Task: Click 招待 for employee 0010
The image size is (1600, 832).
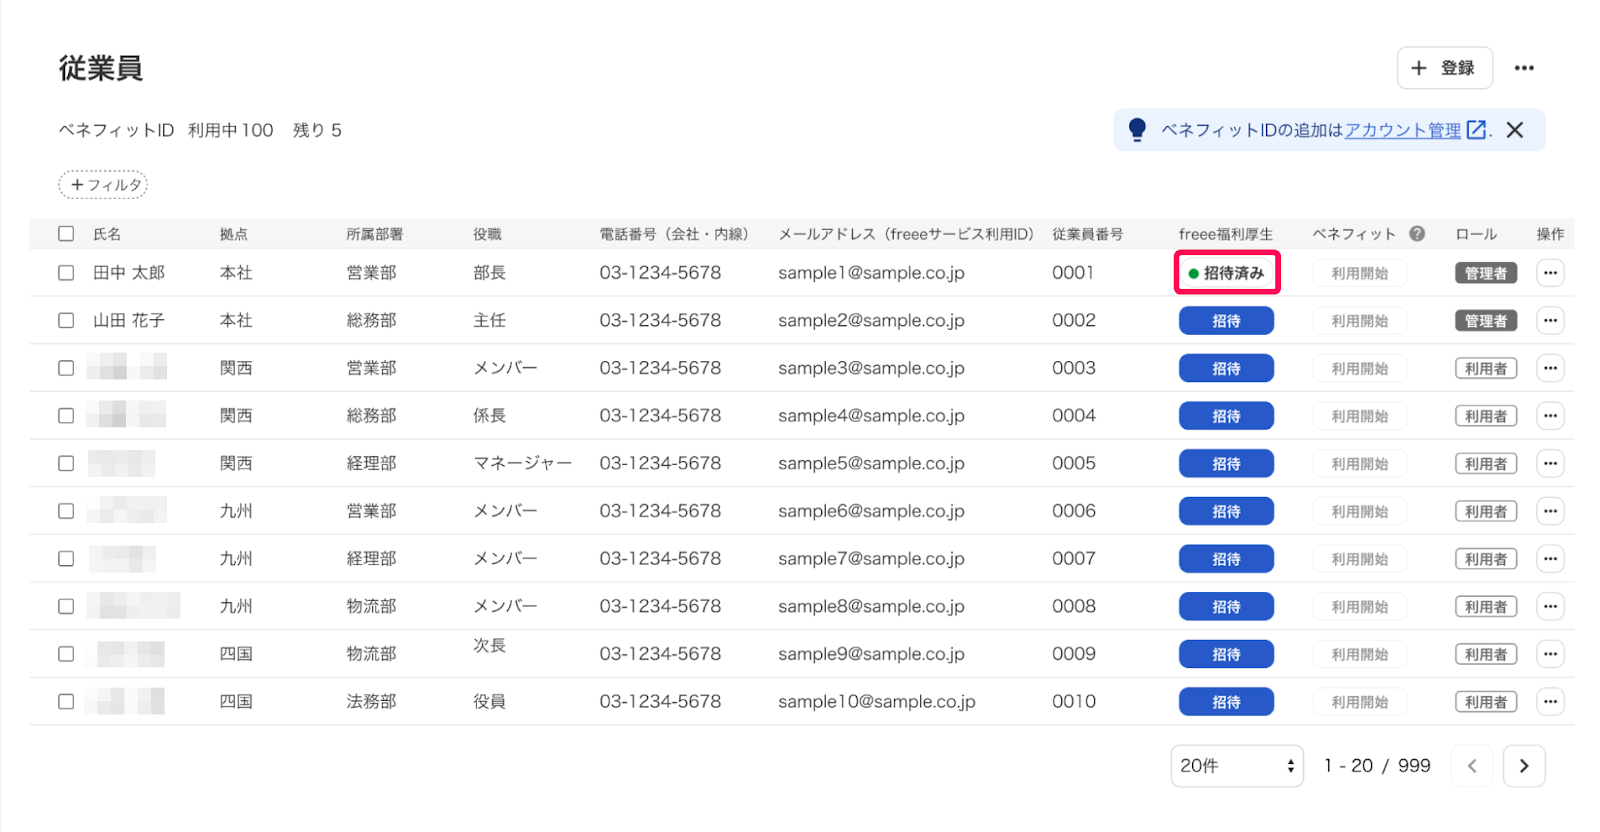Action: coord(1226,702)
